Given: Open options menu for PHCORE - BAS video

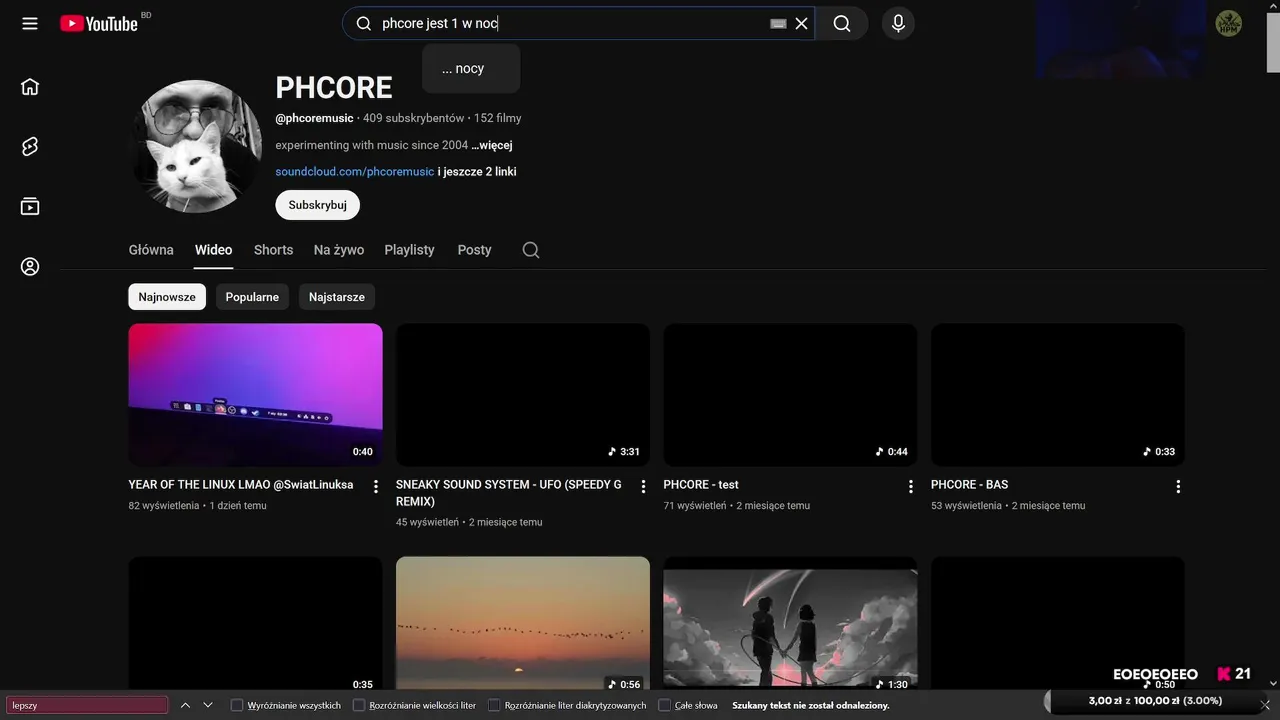Looking at the screenshot, I should click(1178, 486).
